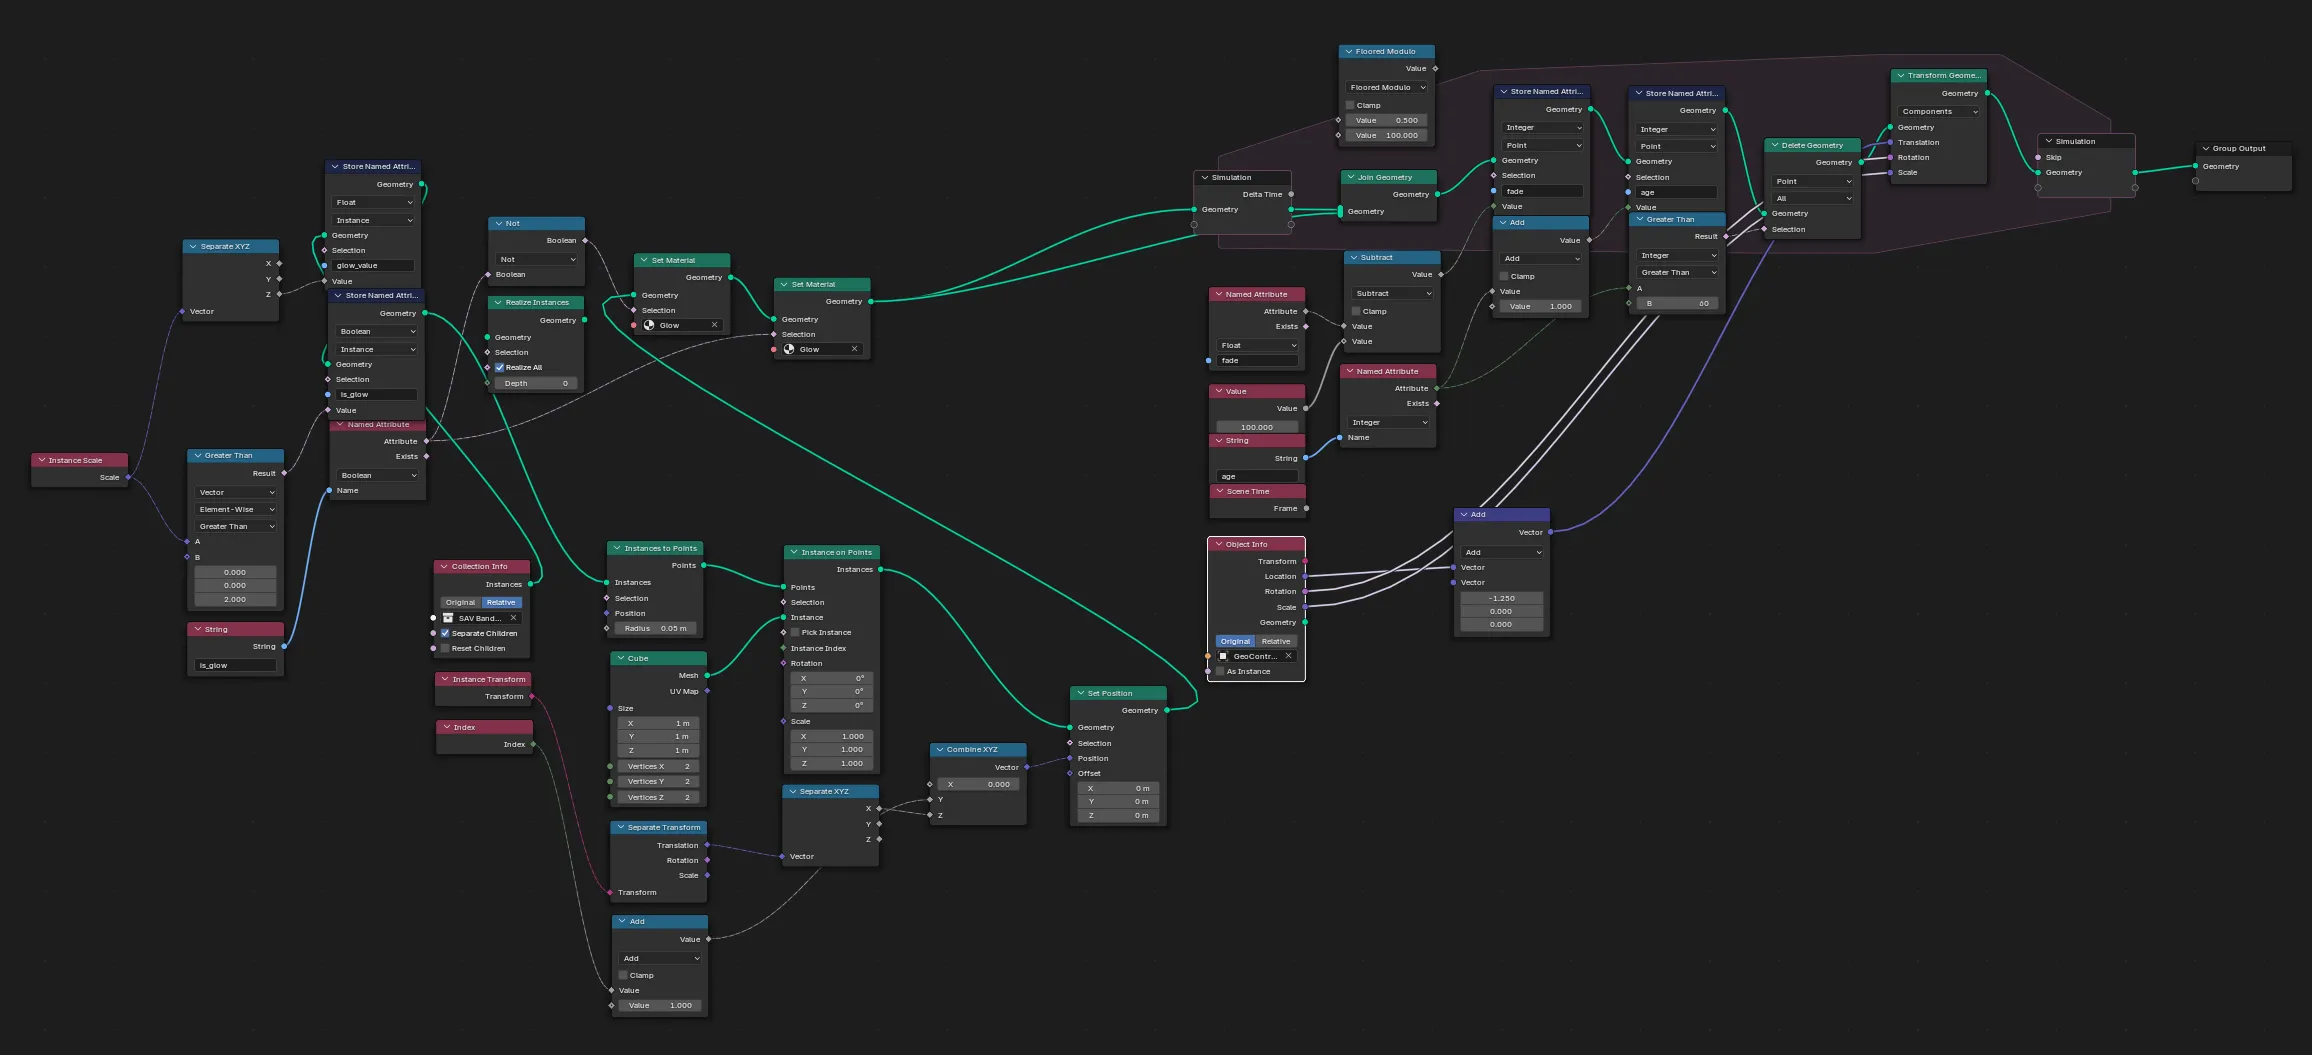This screenshot has height=1055, width=2312.
Task: Click the object data icon in Object Info node
Action: click(x=1223, y=656)
